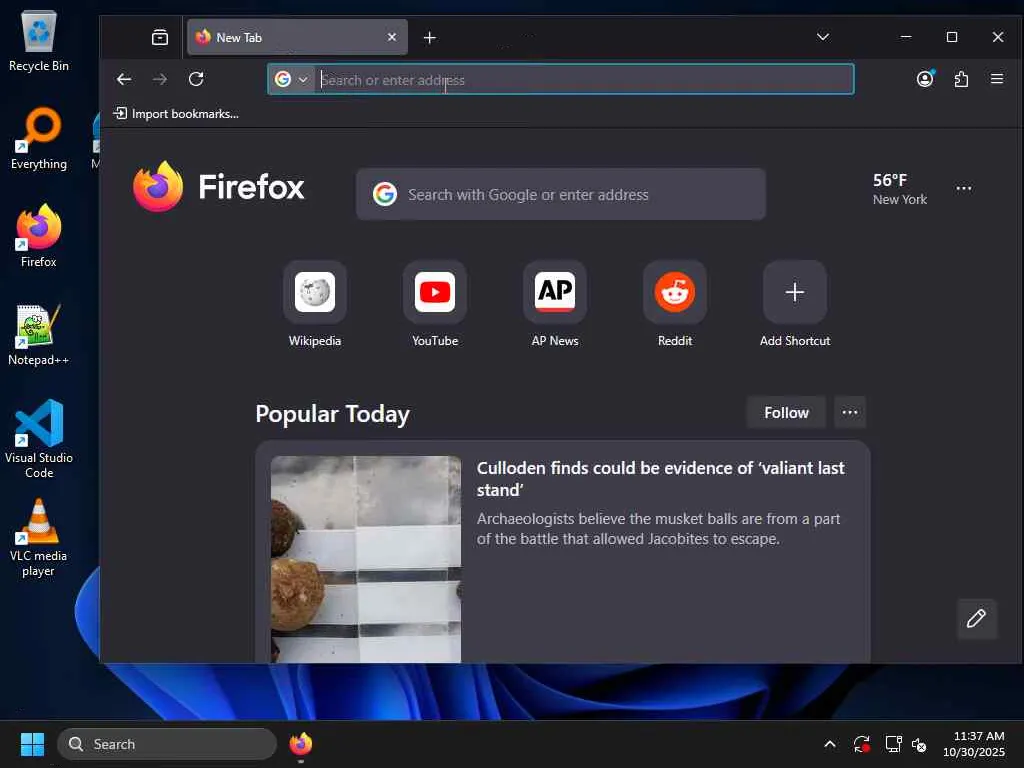Go forward with the forward arrow
The image size is (1024, 768).
[x=159, y=79]
